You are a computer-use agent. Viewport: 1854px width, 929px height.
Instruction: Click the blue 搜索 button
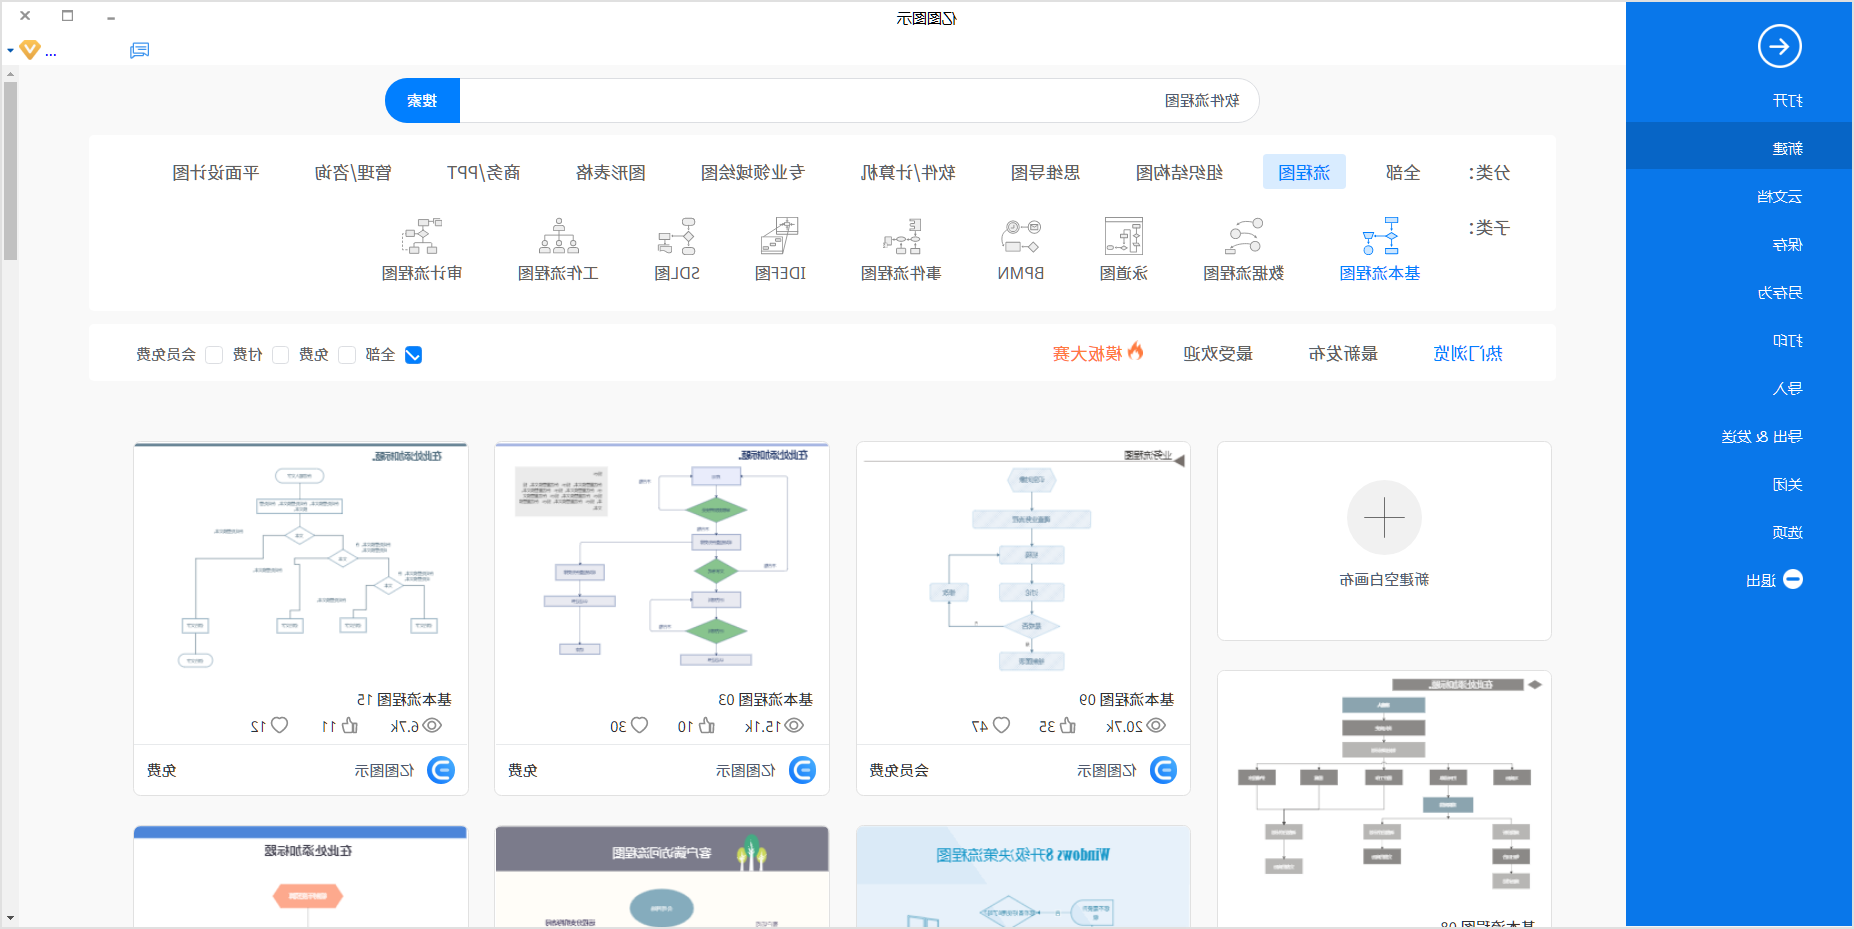coord(422,101)
